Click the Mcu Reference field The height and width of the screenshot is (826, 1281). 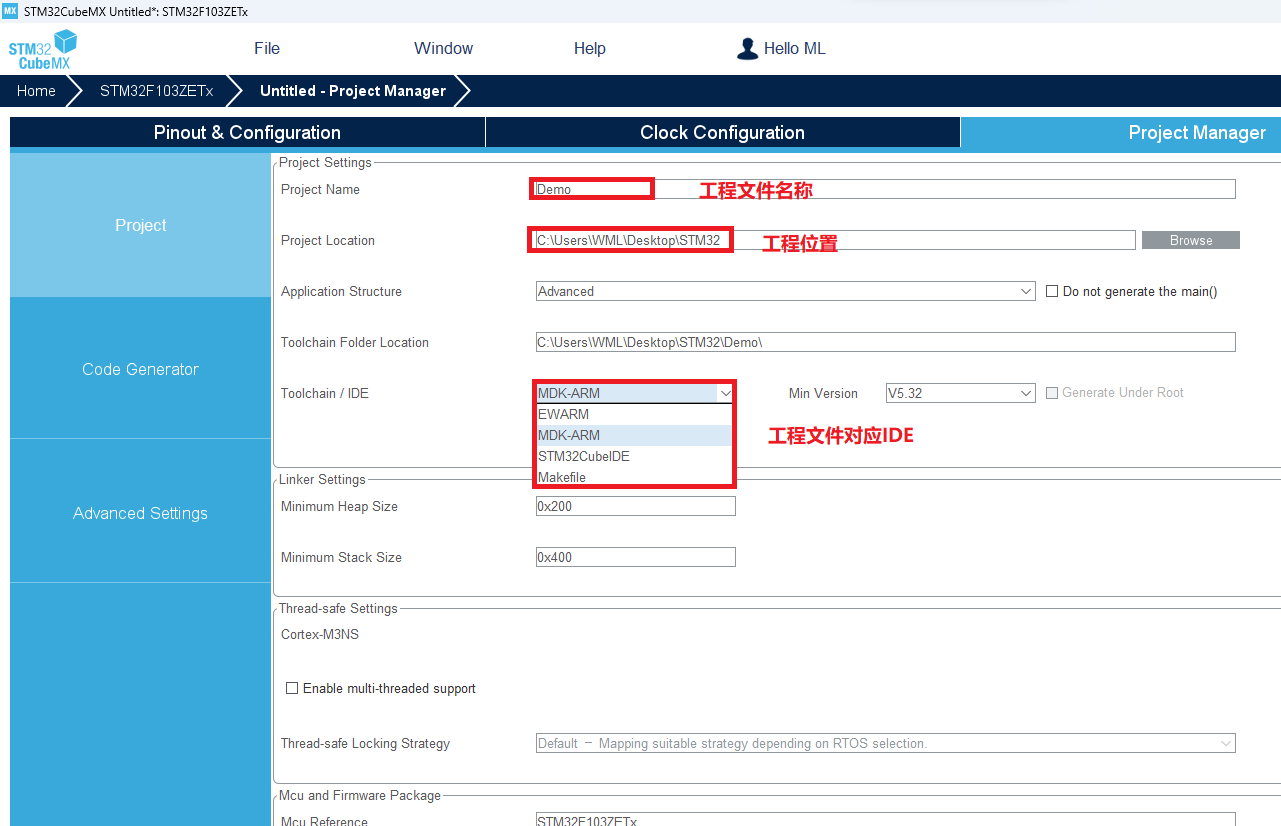coord(885,821)
